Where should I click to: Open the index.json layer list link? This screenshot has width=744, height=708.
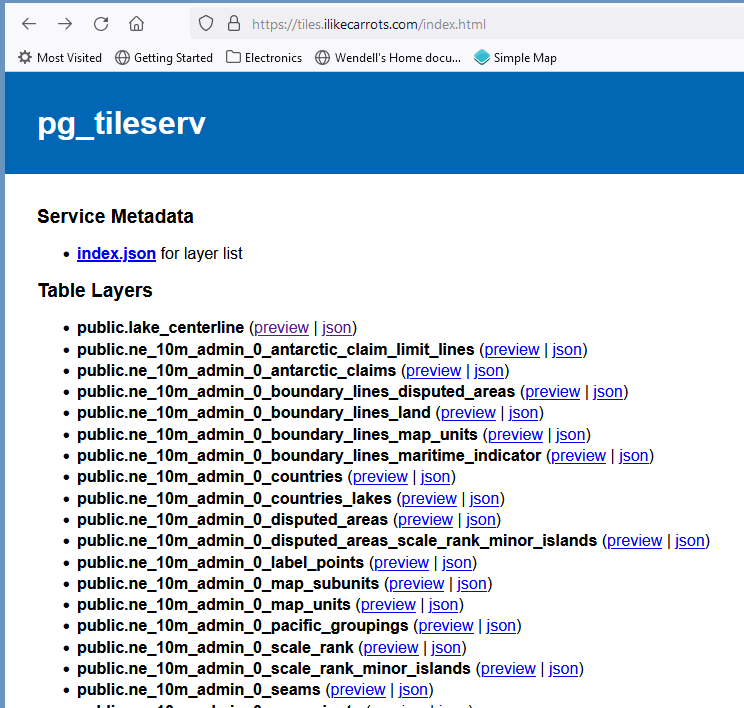tap(116, 254)
